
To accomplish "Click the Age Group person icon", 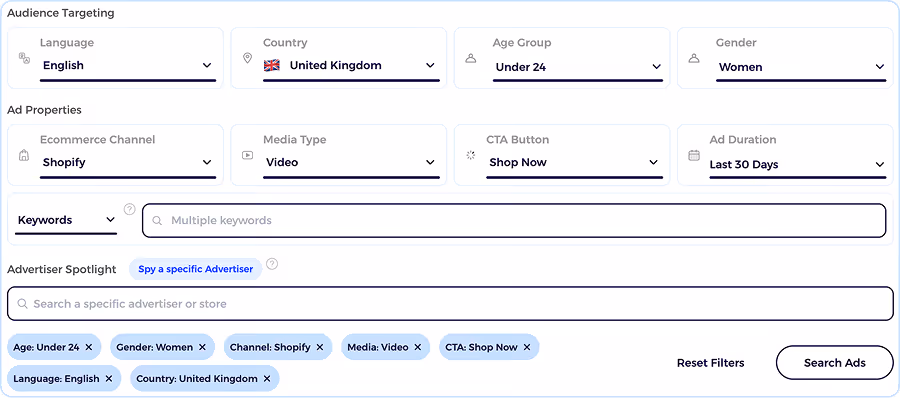I will pyautogui.click(x=471, y=58).
